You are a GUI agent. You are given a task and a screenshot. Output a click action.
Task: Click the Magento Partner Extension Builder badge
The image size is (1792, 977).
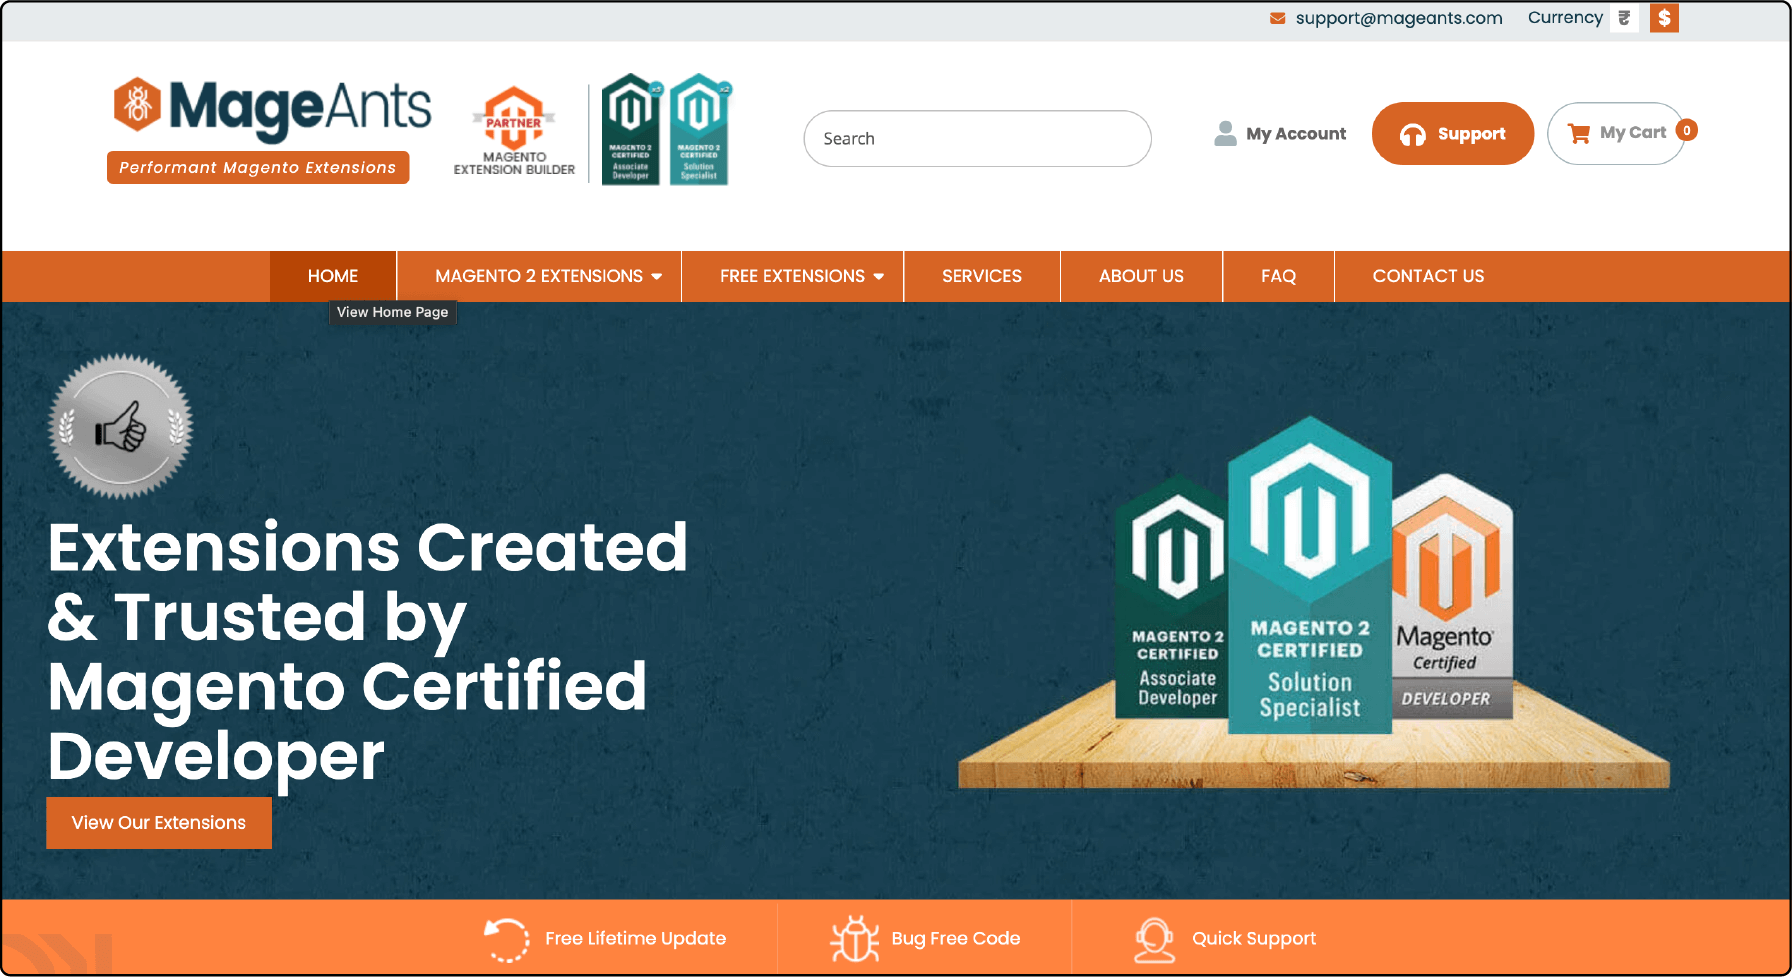click(x=514, y=131)
